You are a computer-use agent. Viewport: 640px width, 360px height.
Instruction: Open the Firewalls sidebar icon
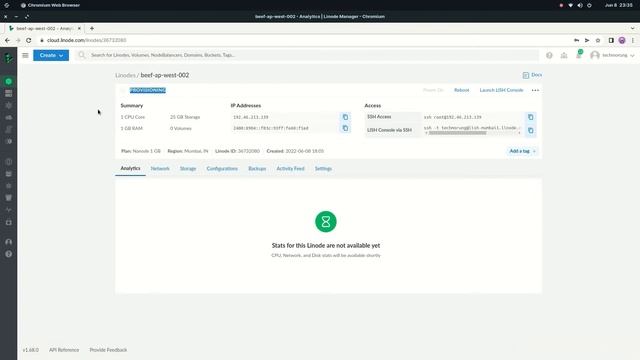[x=9, y=118]
